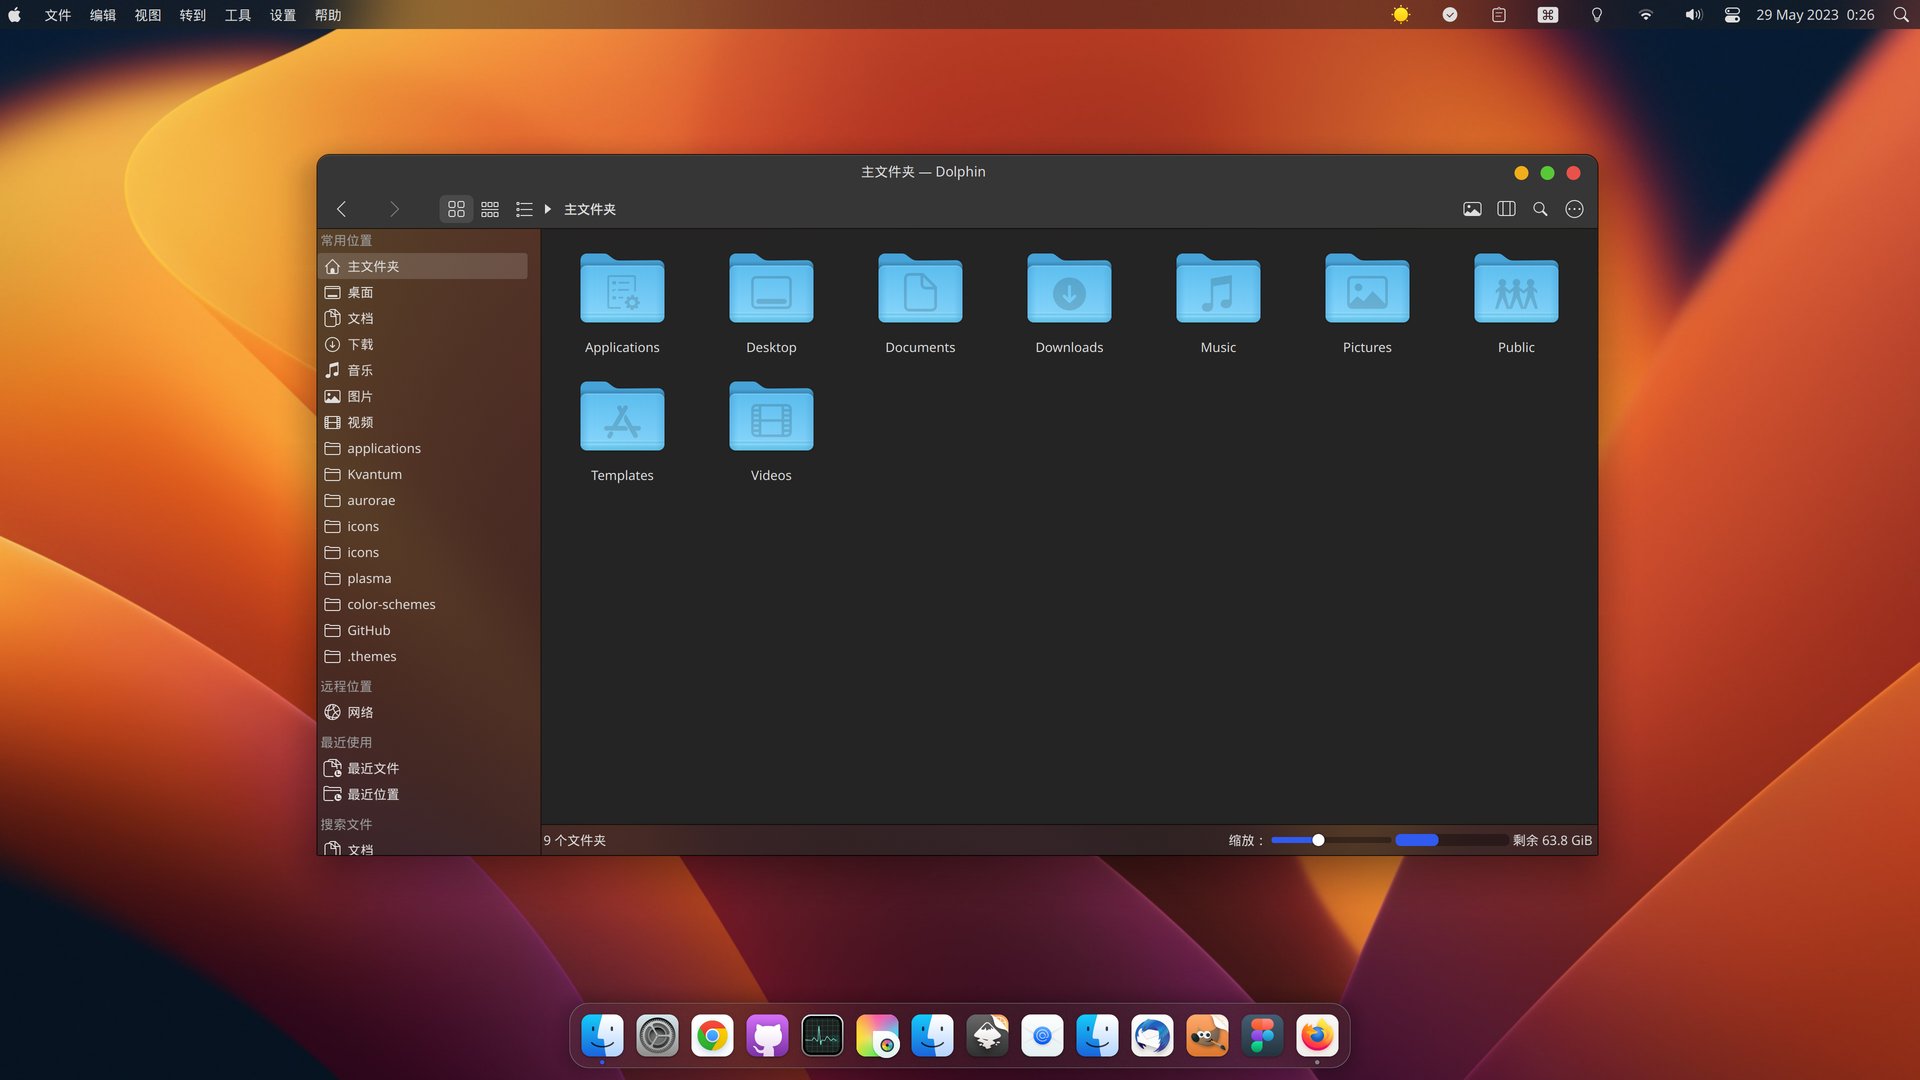Click the back navigation arrow

(x=342, y=209)
